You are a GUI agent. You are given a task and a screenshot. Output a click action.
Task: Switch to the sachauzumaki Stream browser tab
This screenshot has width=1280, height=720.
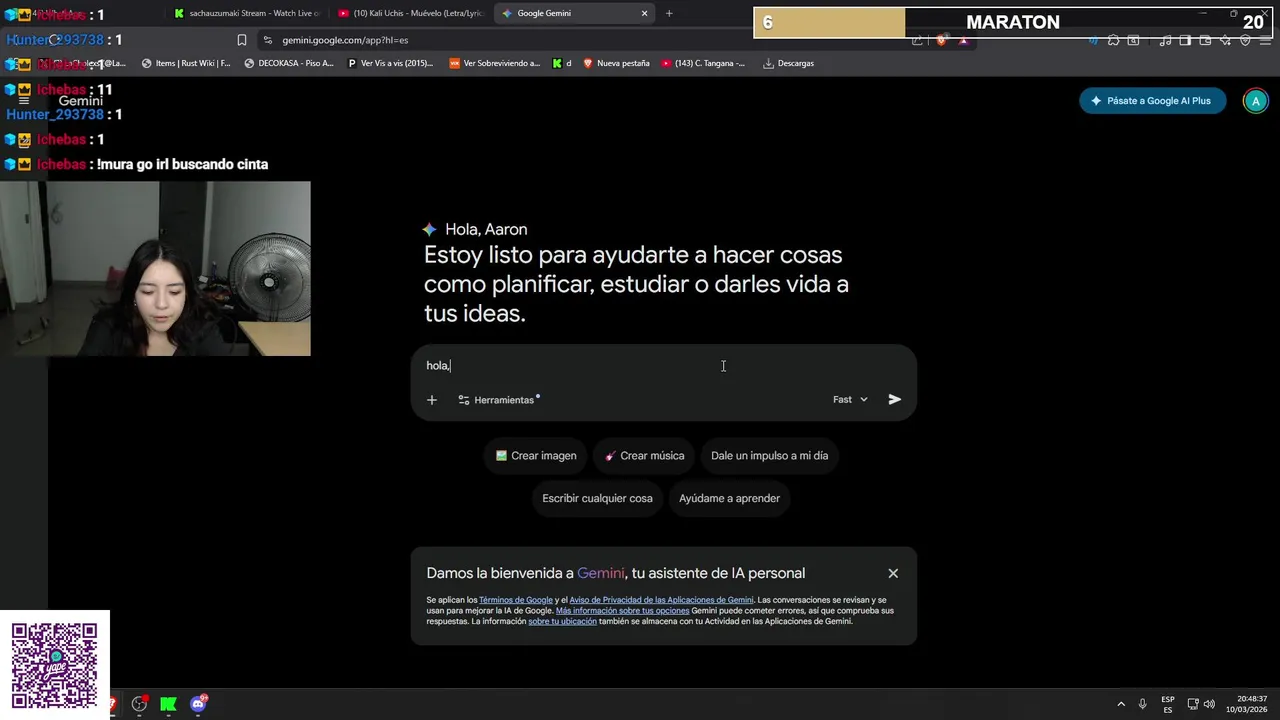coord(245,13)
